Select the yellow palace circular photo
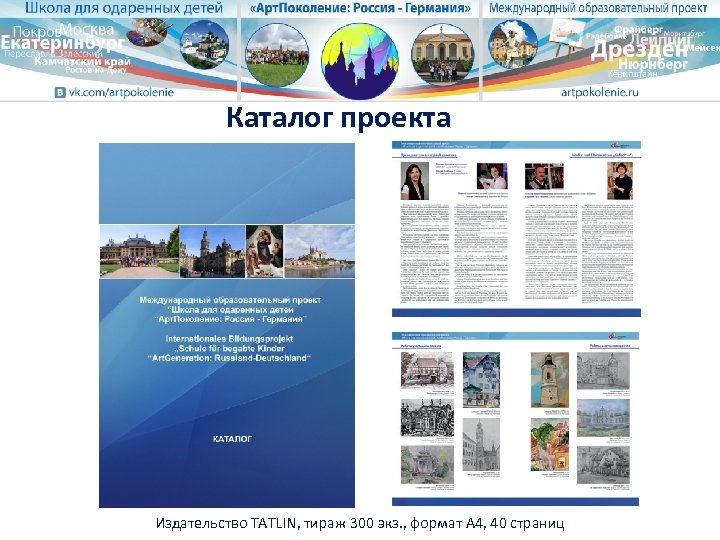Screen dimensions: 720x540 [x=442, y=54]
